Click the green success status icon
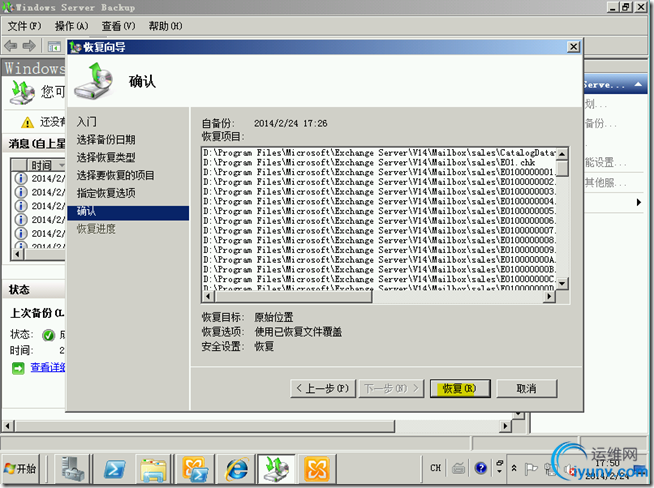This screenshot has width=654, height=488. tap(48, 335)
